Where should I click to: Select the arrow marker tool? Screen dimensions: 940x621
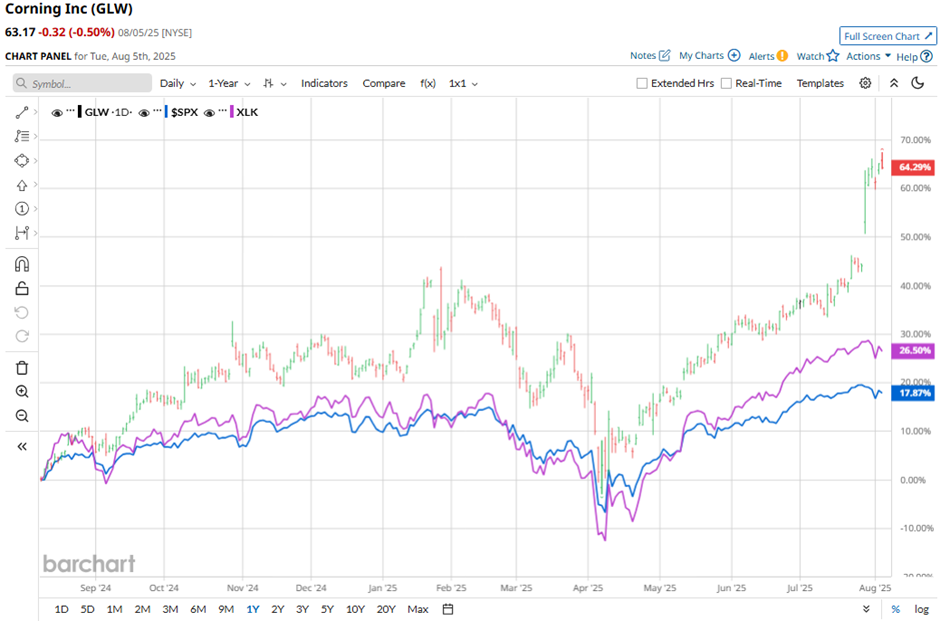[22, 185]
